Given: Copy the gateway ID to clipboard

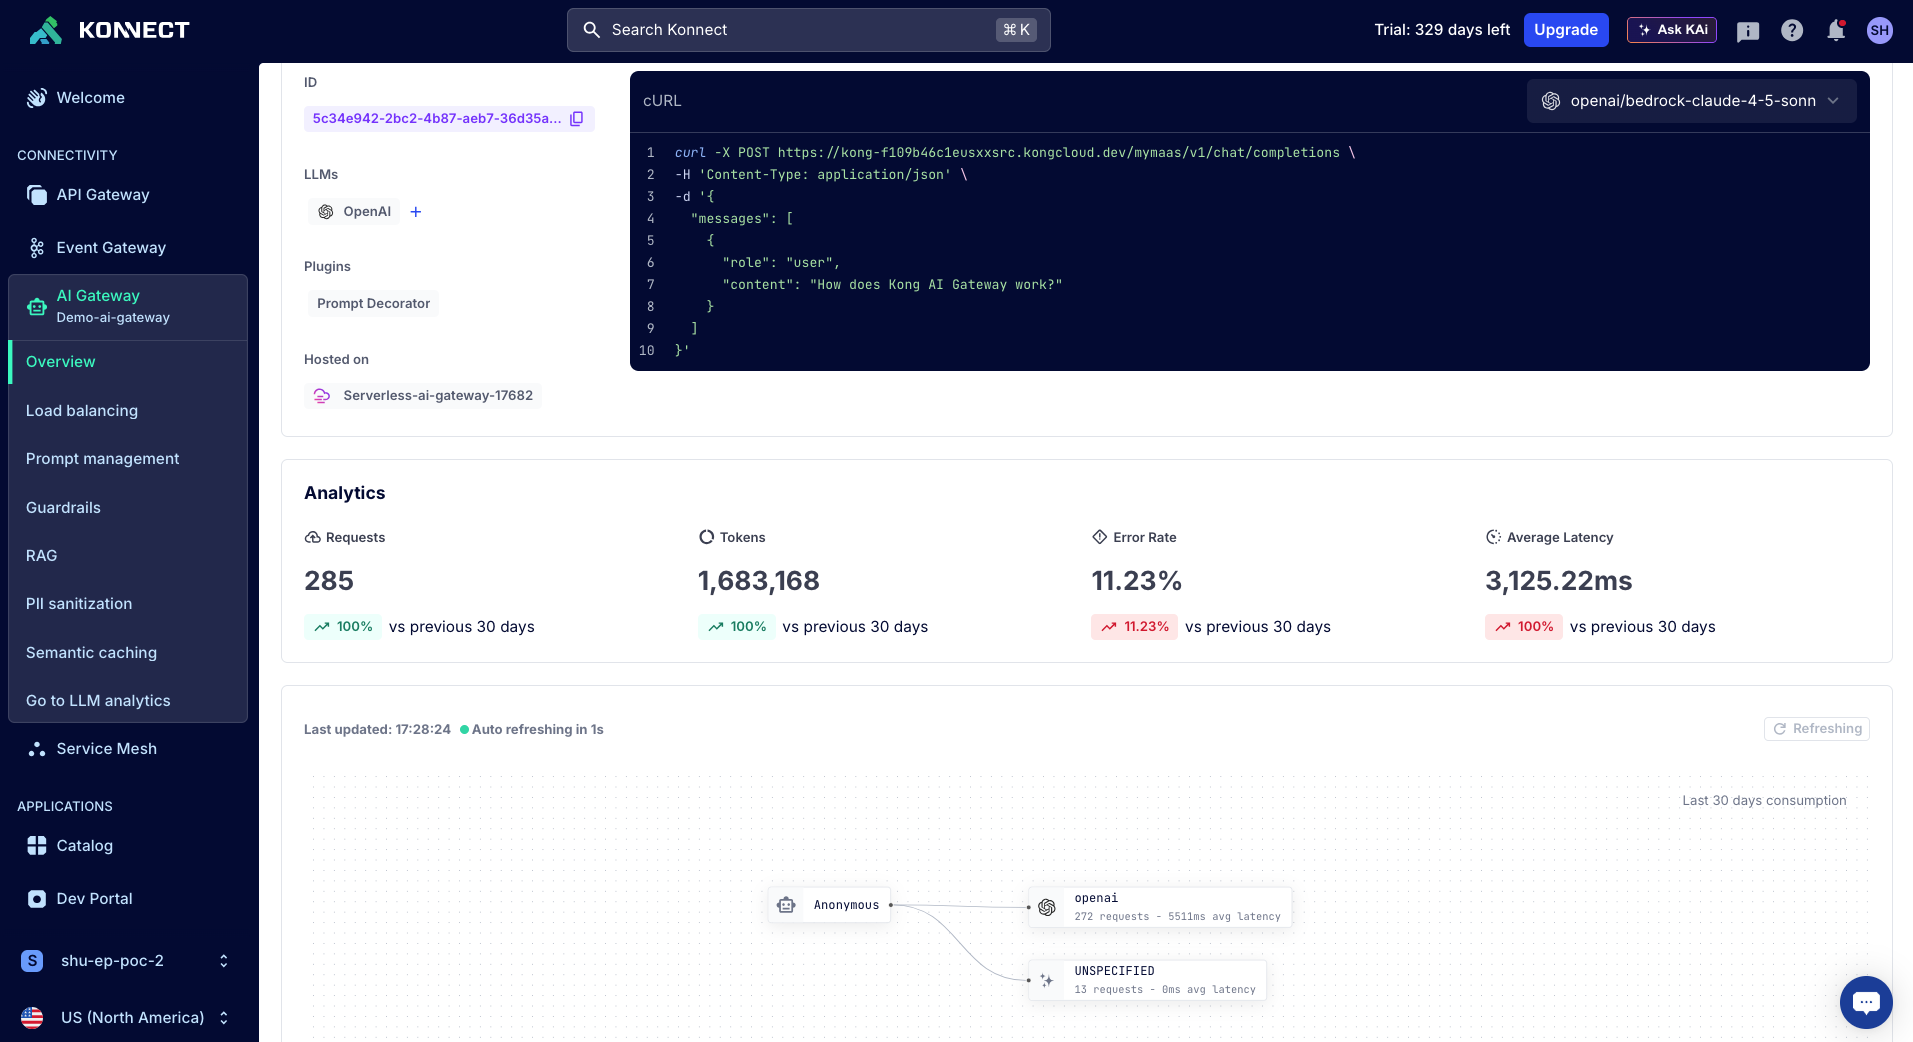Looking at the screenshot, I should coord(577,119).
